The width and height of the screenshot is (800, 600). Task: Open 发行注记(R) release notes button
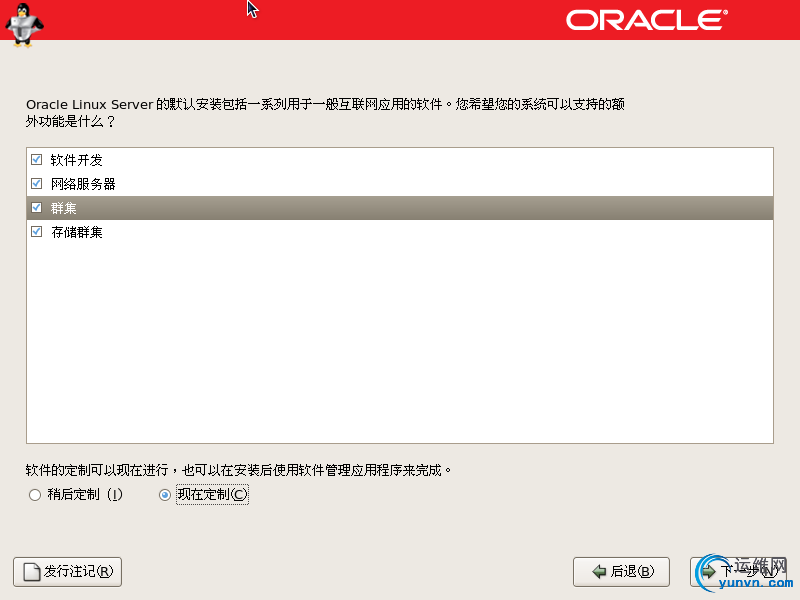67,572
